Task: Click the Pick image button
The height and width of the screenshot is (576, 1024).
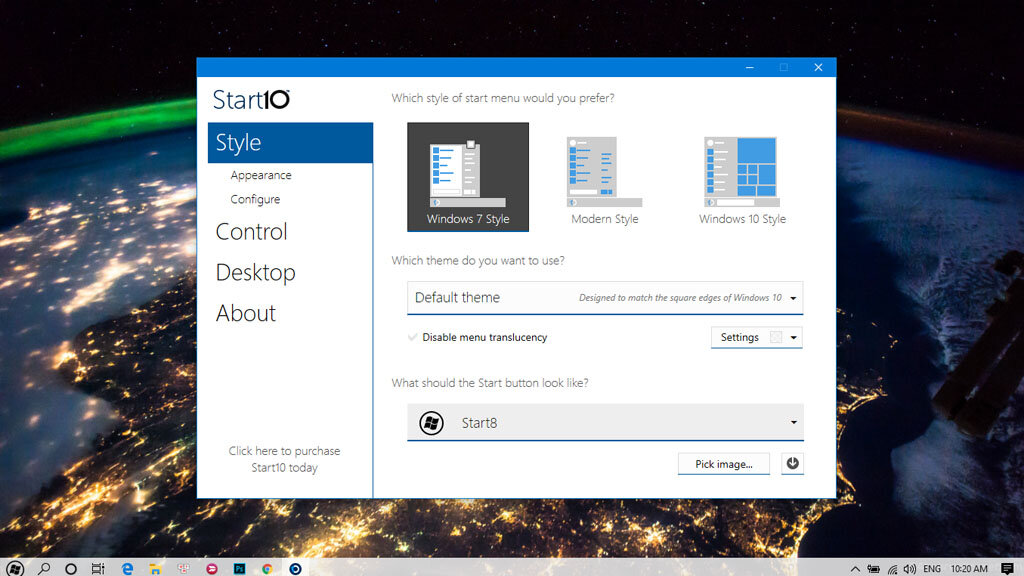Action: 724,464
